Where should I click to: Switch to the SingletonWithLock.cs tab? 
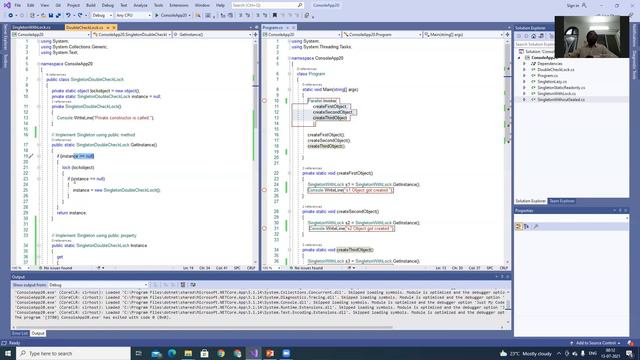pyautogui.click(x=31, y=27)
